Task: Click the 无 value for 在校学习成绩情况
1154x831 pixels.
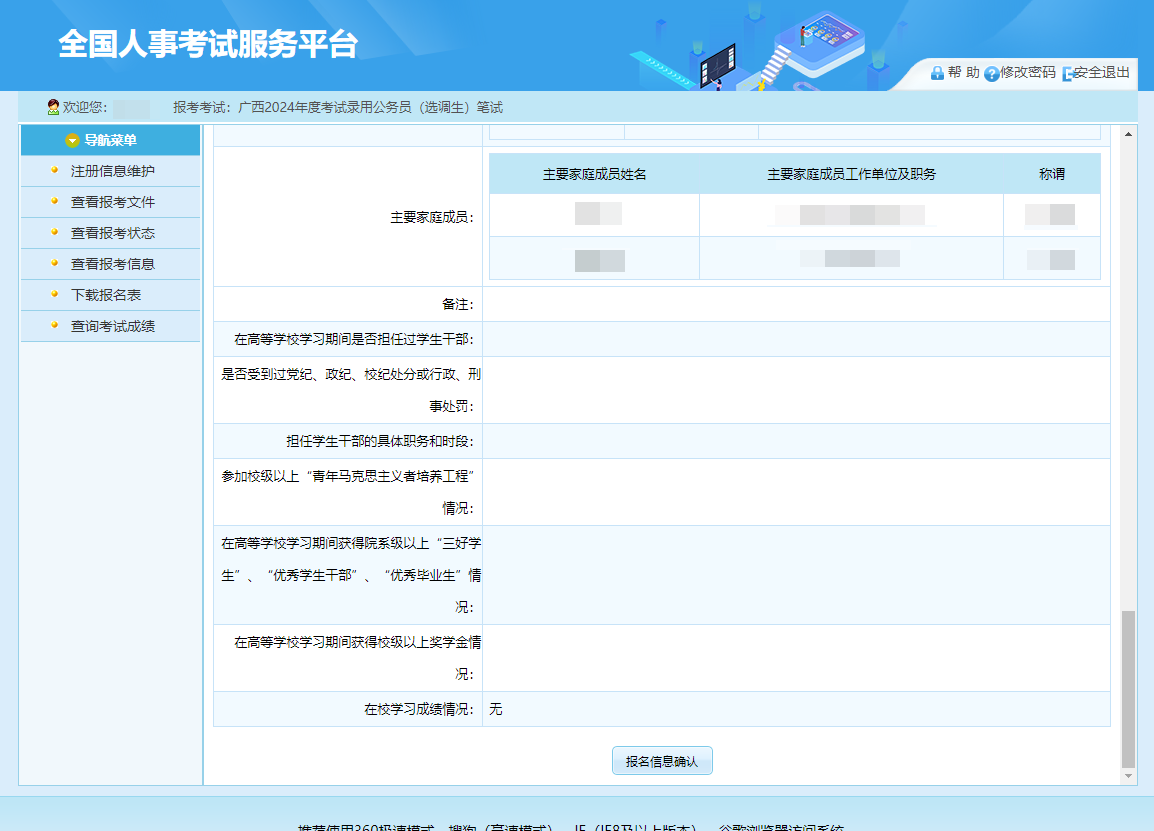Action: point(496,709)
